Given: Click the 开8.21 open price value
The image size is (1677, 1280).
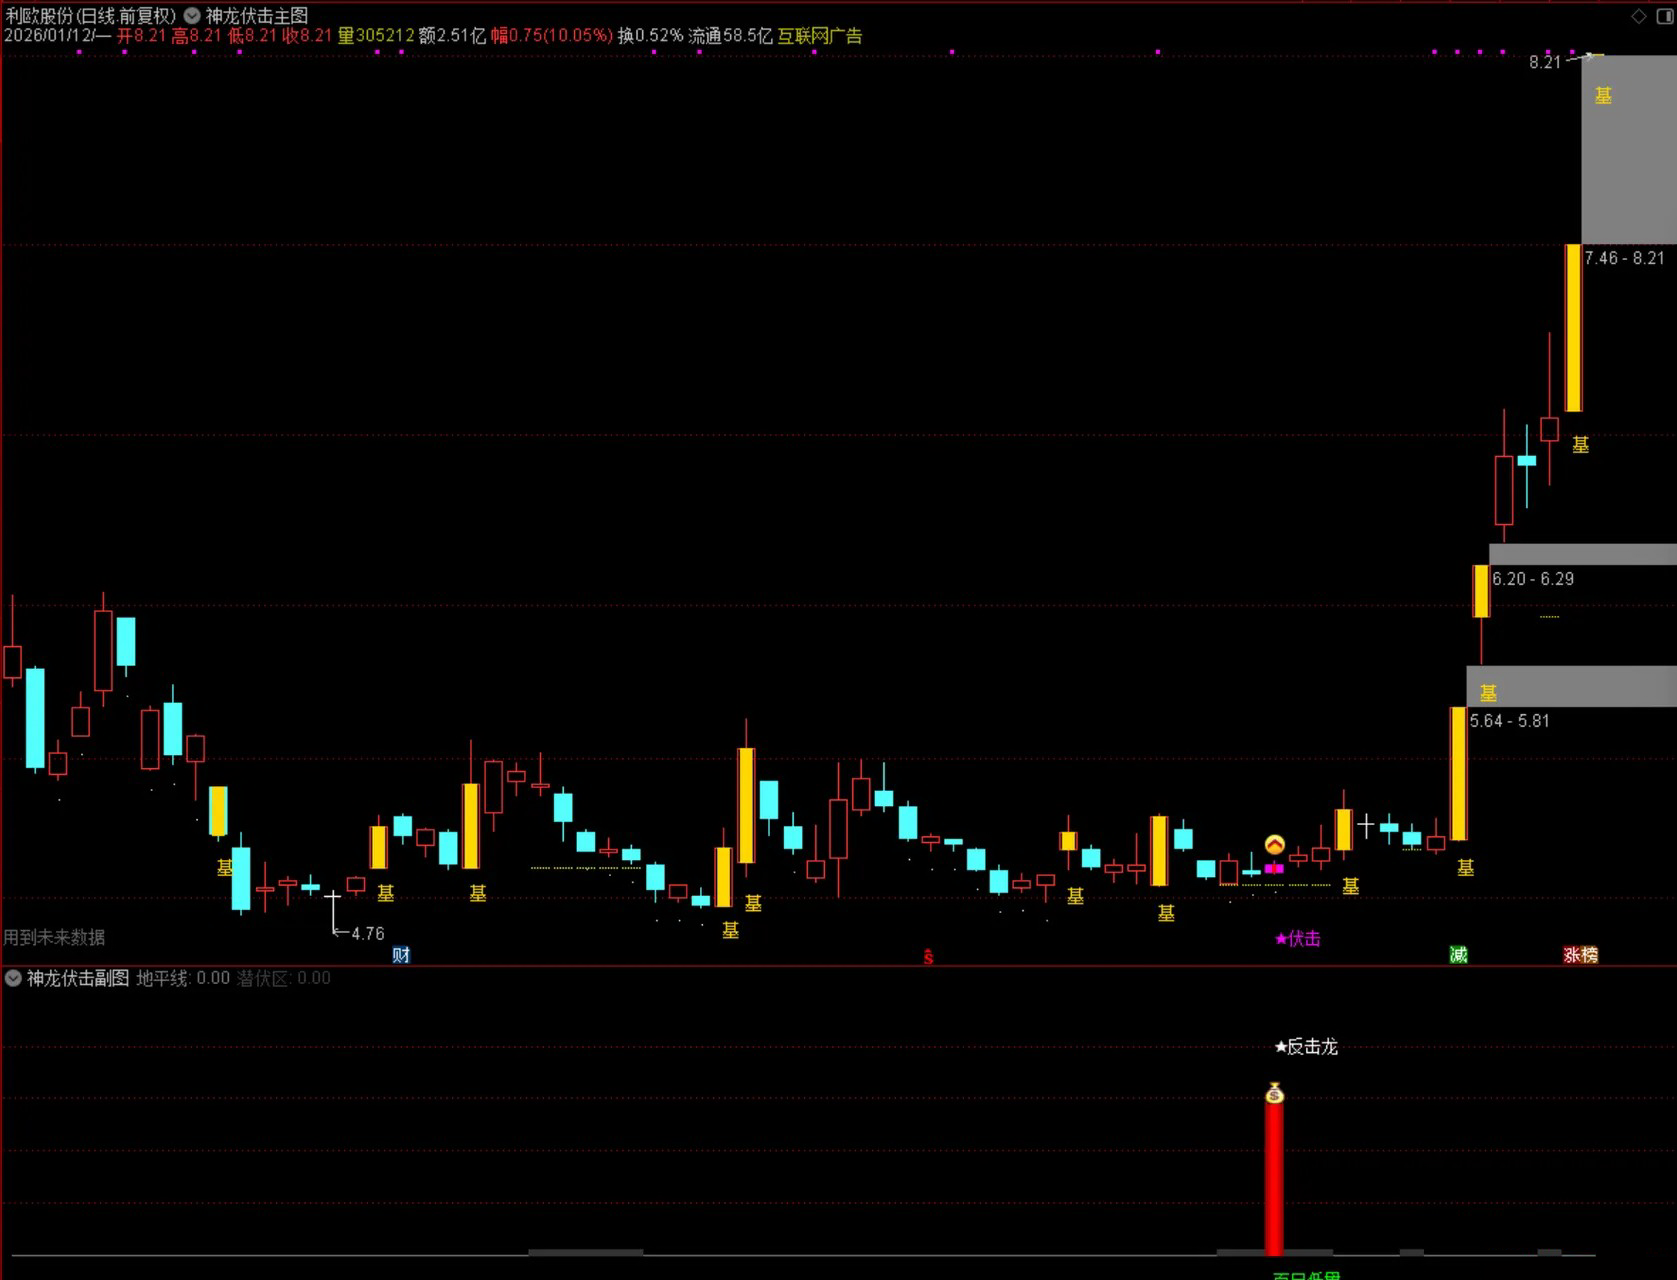Looking at the screenshot, I should pos(141,36).
